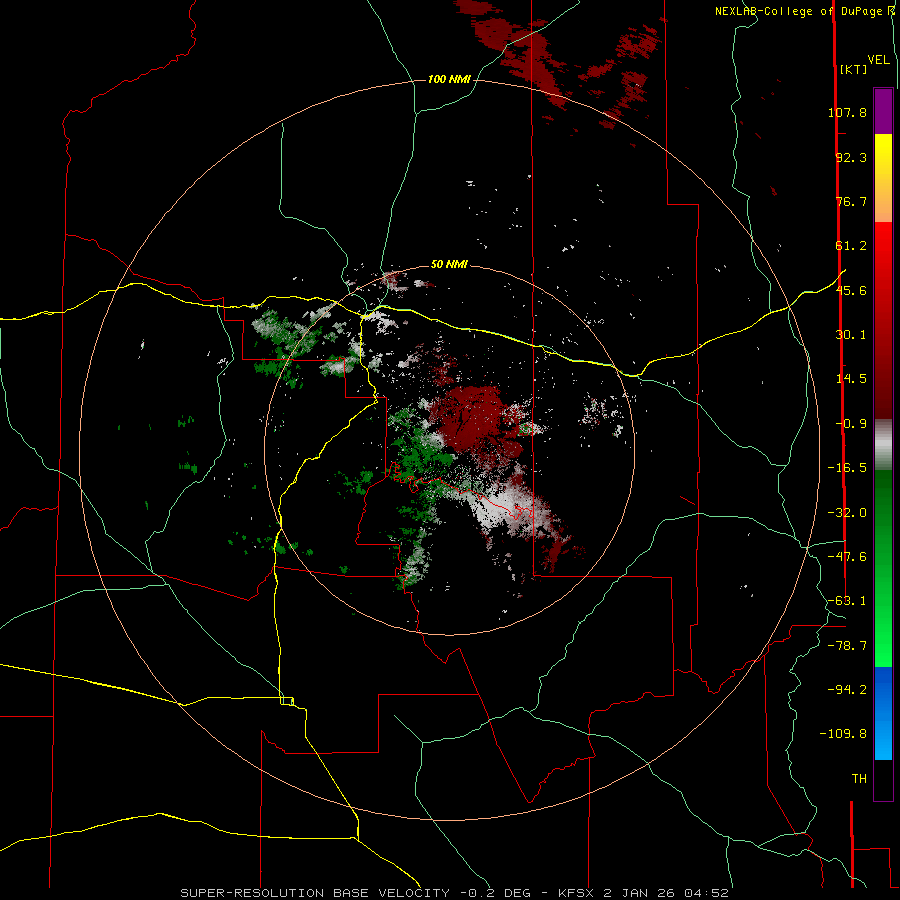The width and height of the screenshot is (900, 900).
Task: Click the [KT] units label
Action: point(854,69)
